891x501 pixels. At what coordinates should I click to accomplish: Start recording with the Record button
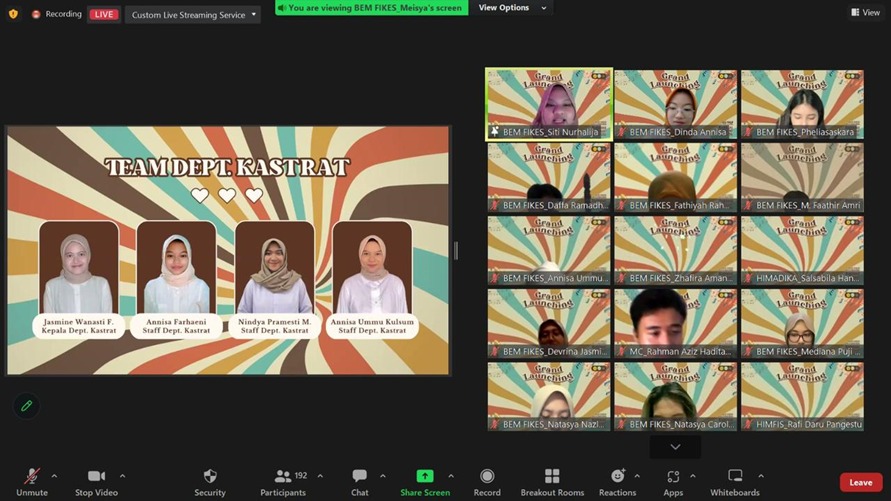(x=487, y=477)
